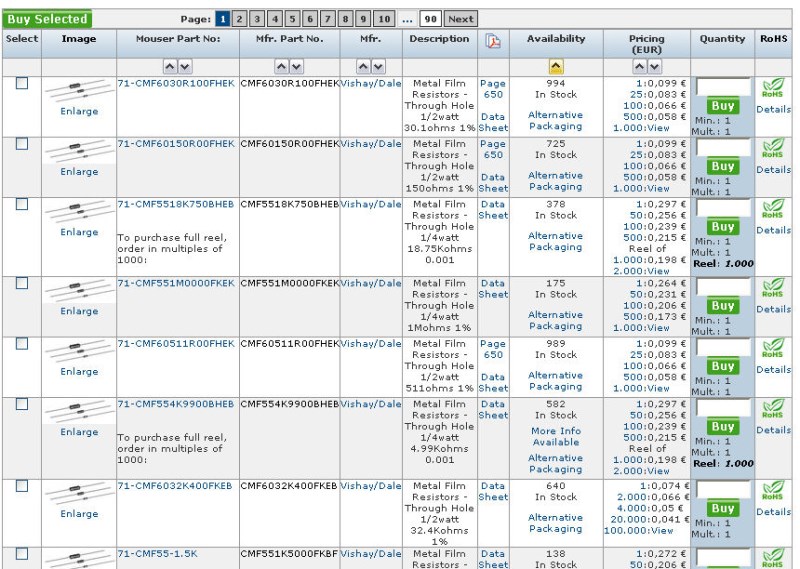This screenshot has height=569, width=800.
Task: Focus quantity field for CMF554K9900BHEB
Action: 723,408
